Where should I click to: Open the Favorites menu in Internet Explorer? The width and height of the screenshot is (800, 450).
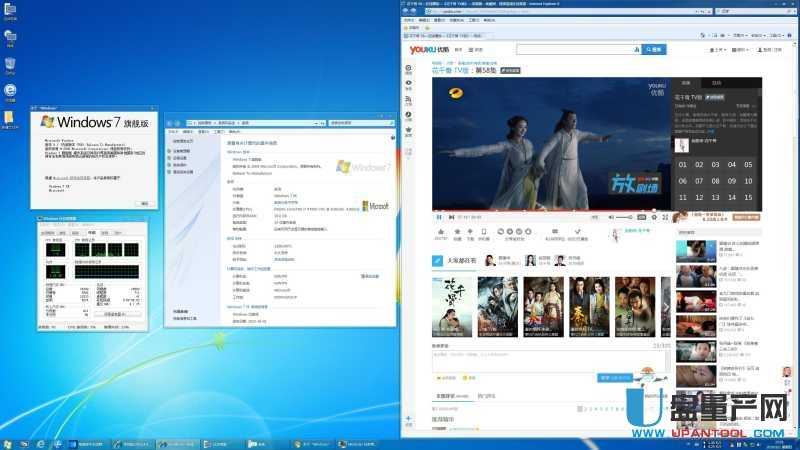[x=456, y=20]
